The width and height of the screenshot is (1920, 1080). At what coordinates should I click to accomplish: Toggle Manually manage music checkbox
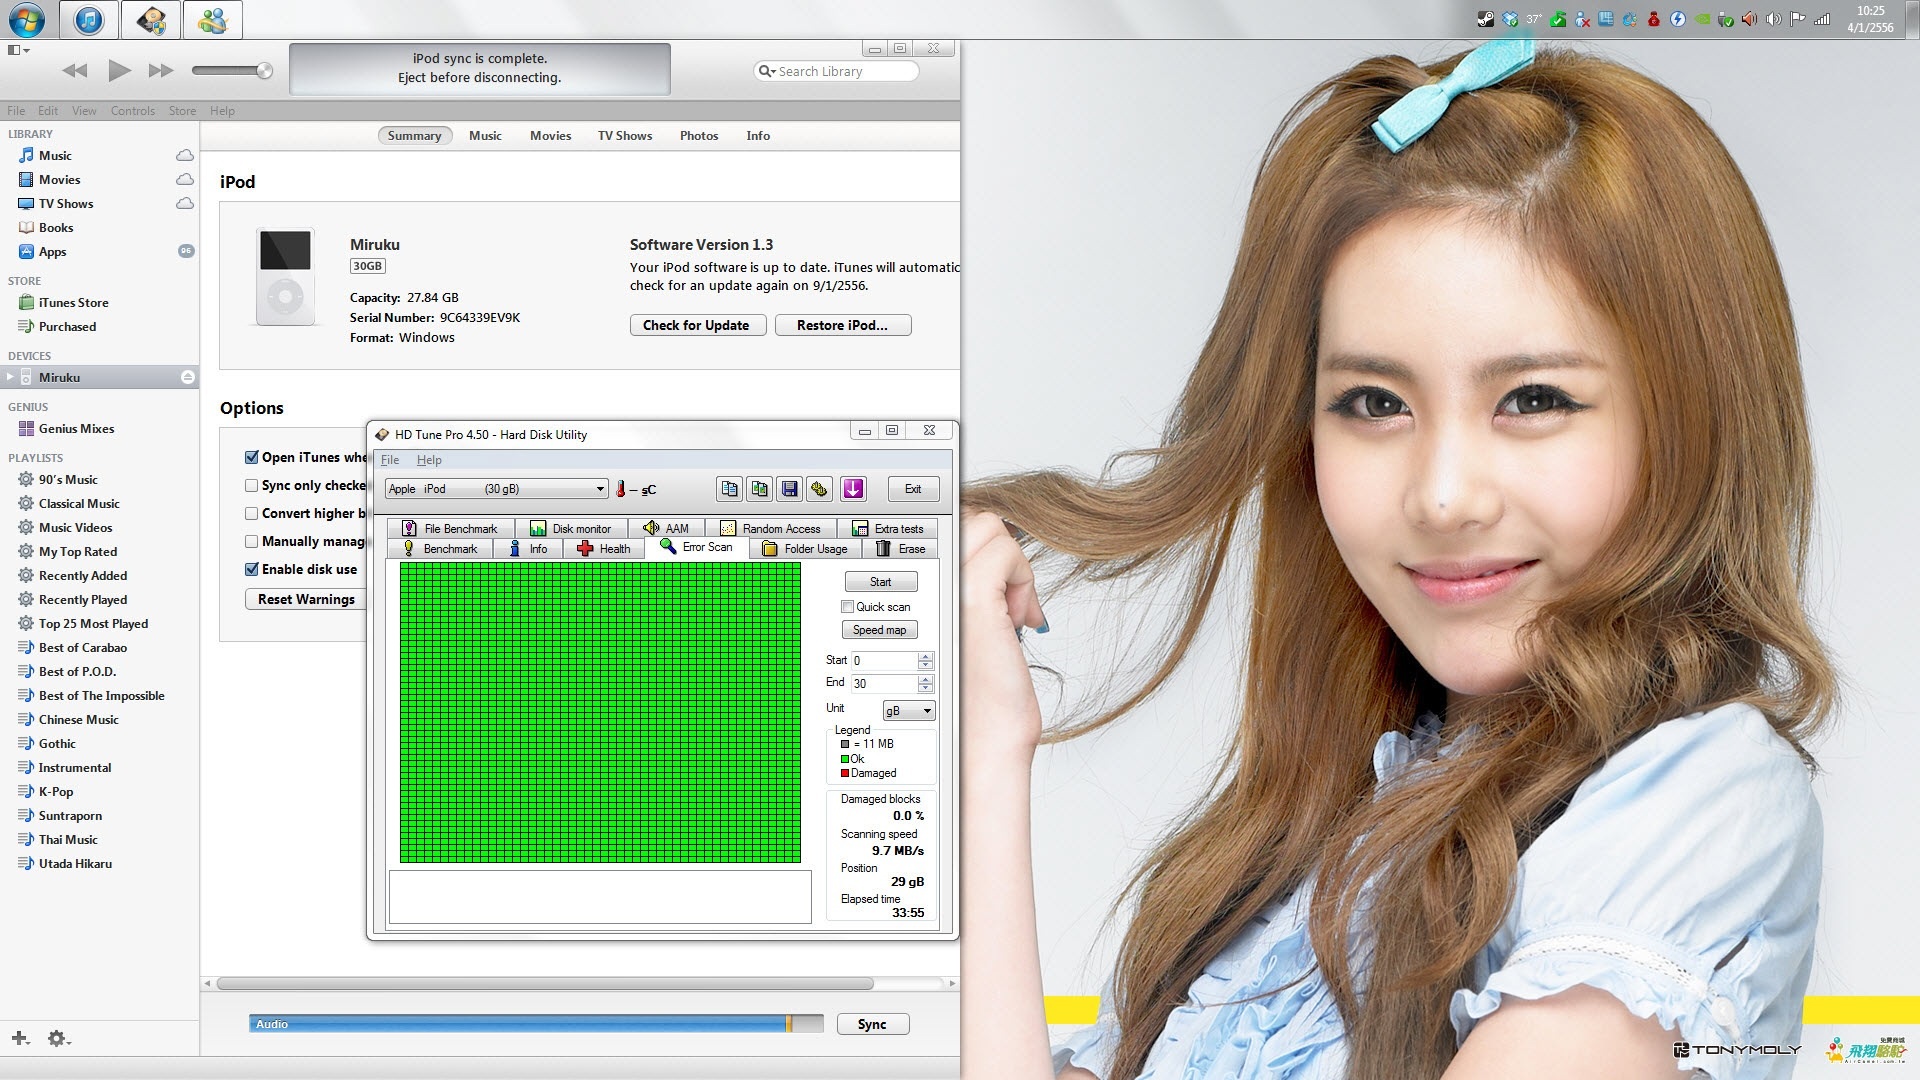click(252, 541)
